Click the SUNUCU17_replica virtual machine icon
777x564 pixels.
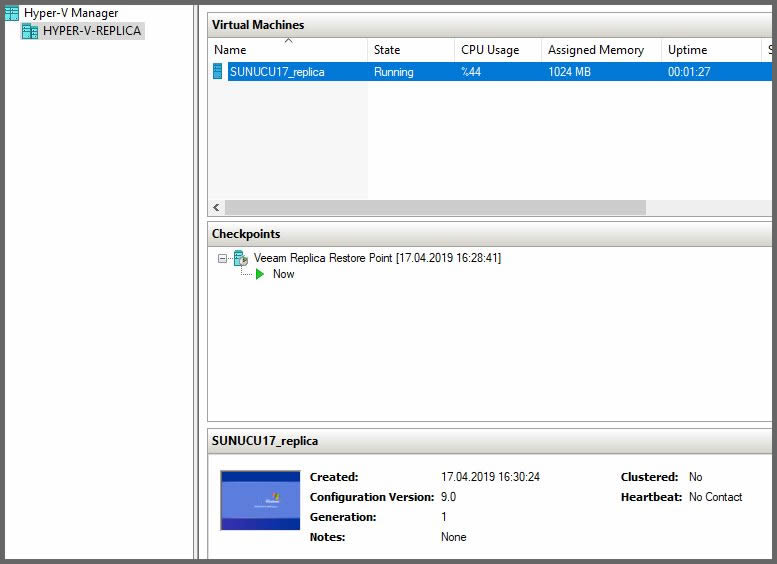point(217,72)
